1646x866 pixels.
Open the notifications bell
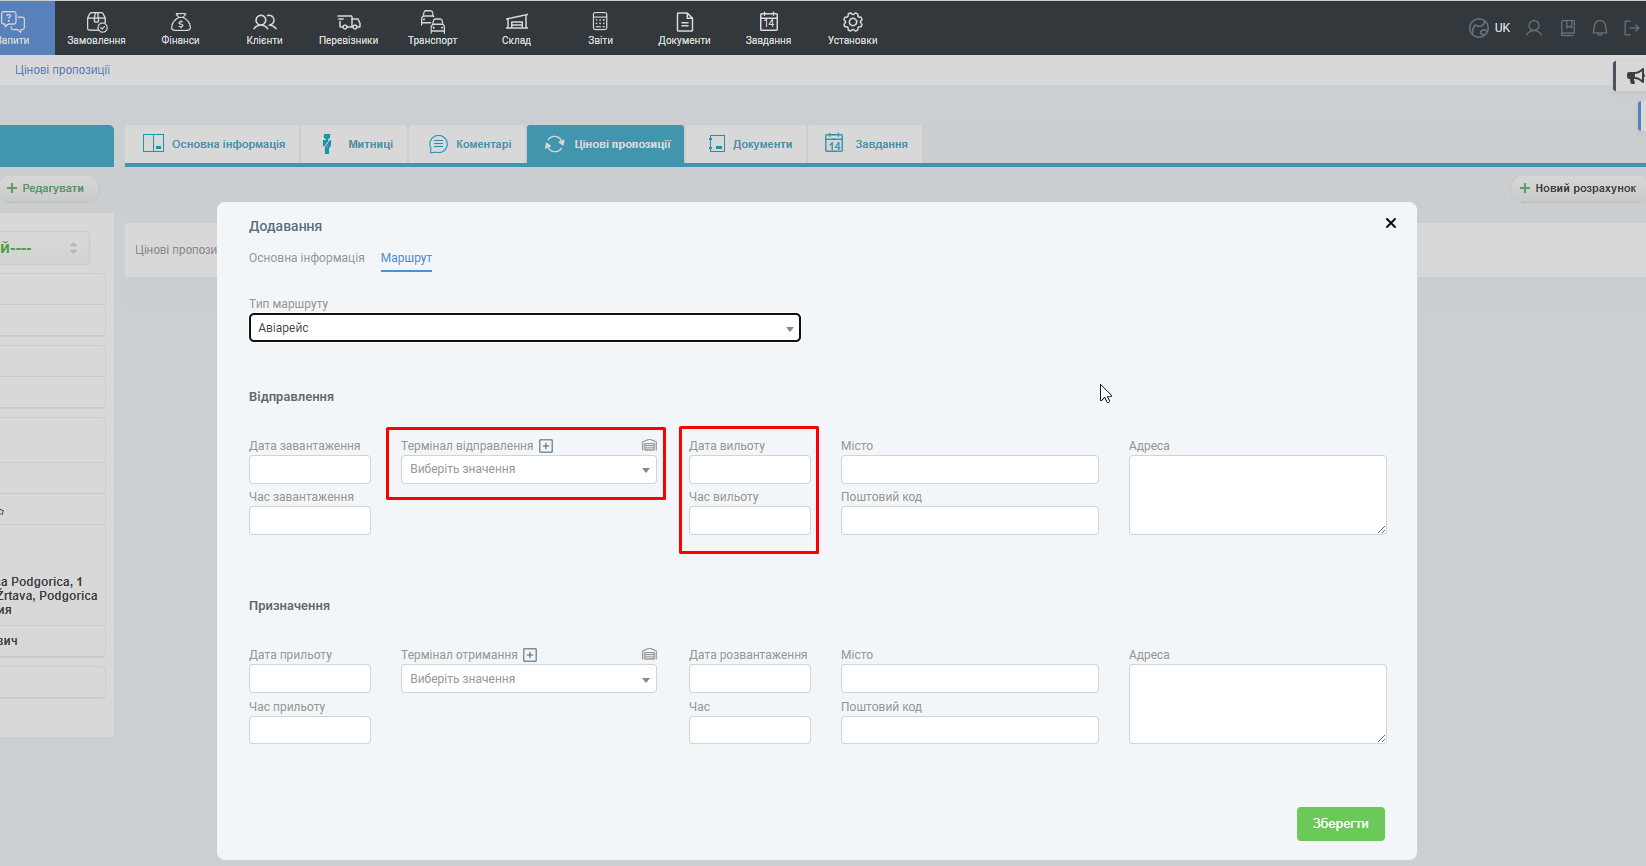click(1600, 28)
